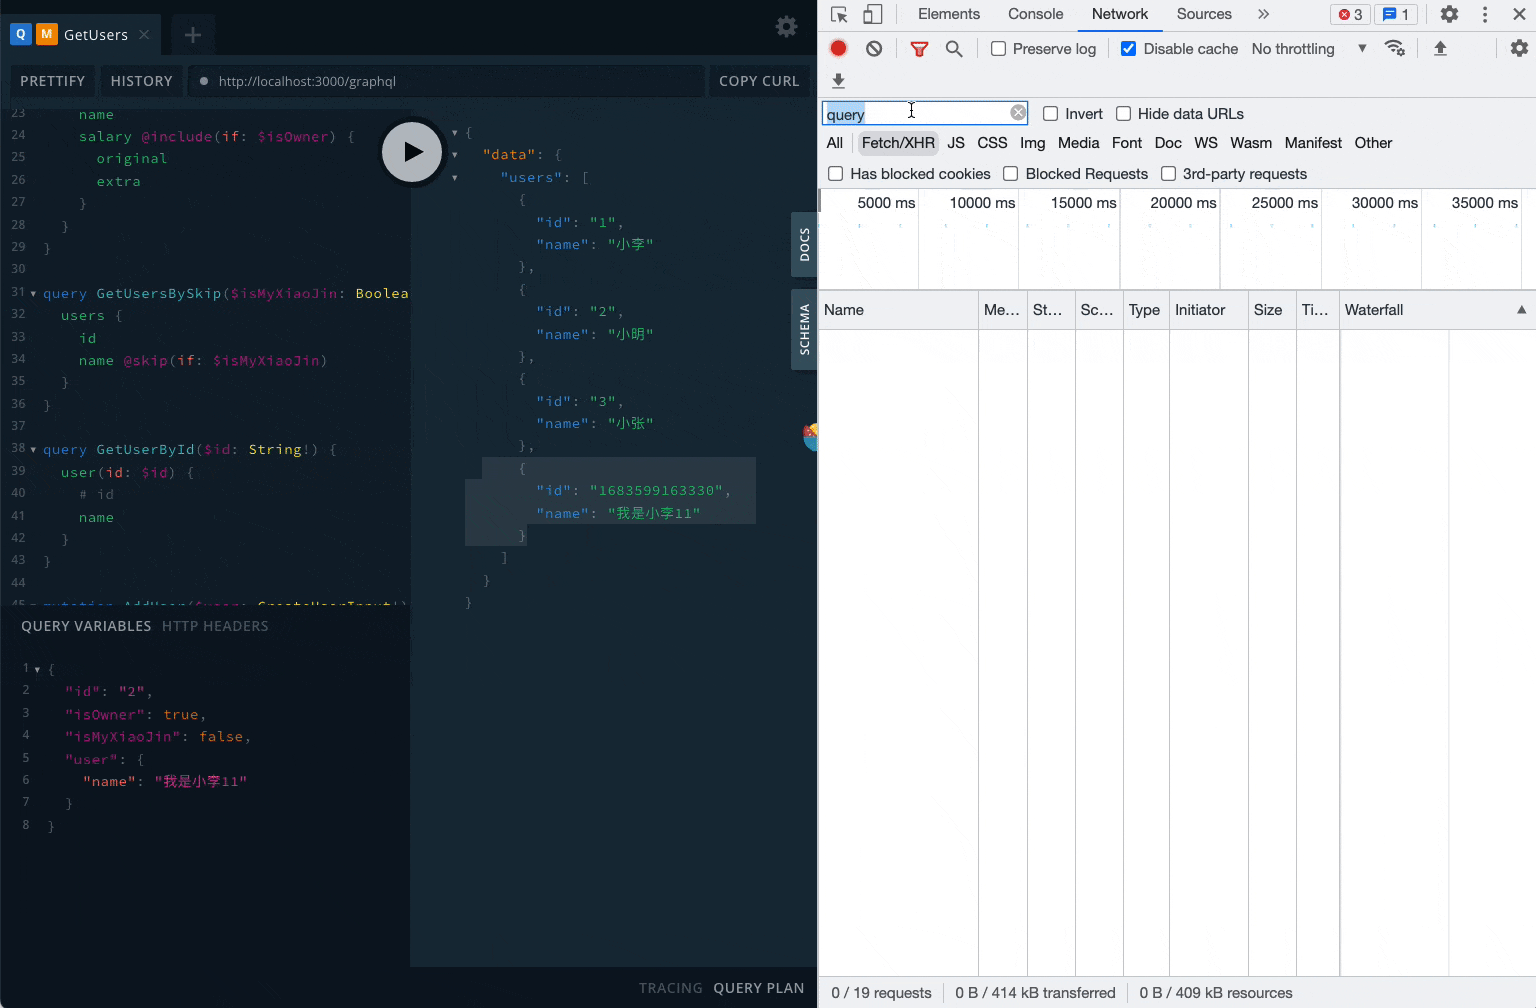Viewport: 1536px width, 1008px height.
Task: Select the All request type filter
Action: tap(835, 143)
